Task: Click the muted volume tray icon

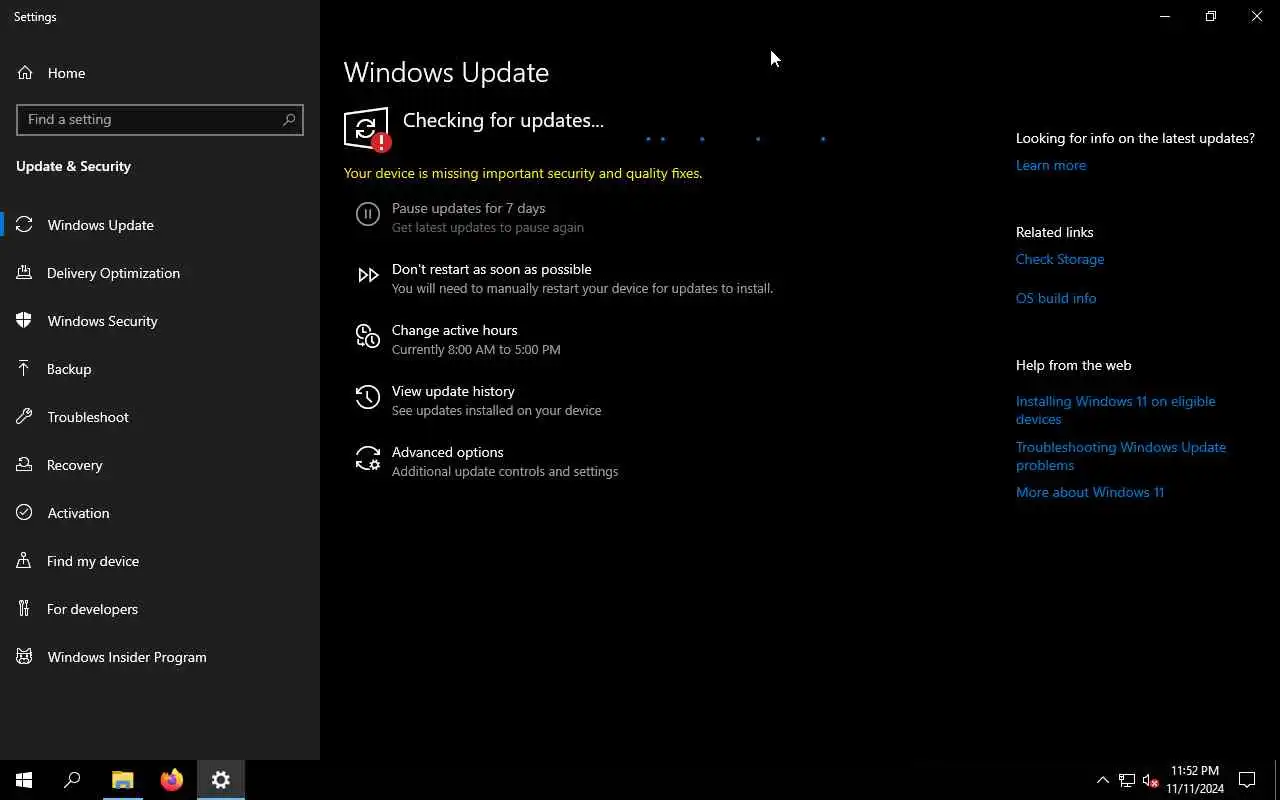Action: [x=1150, y=780]
